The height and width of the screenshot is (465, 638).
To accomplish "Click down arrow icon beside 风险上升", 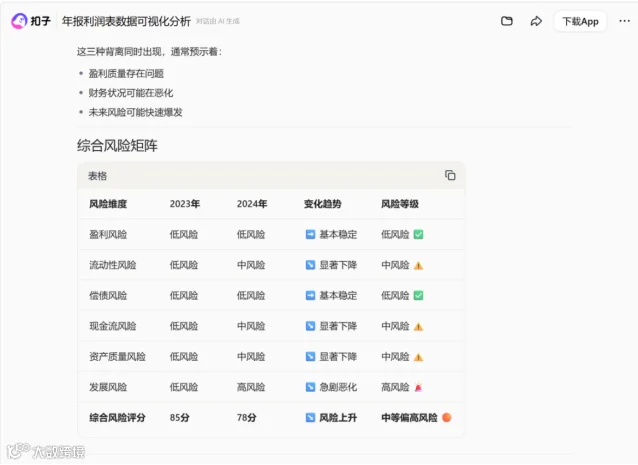I will [x=310, y=417].
